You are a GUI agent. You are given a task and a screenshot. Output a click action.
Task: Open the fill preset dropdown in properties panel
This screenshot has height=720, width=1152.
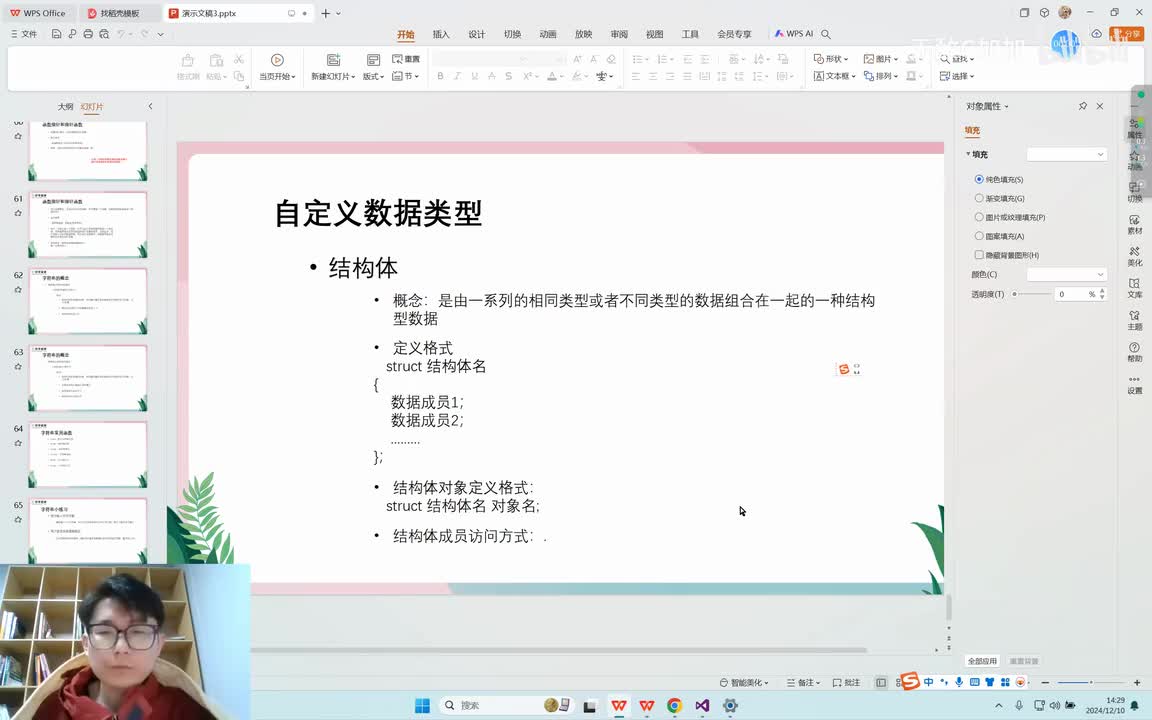pos(1066,154)
